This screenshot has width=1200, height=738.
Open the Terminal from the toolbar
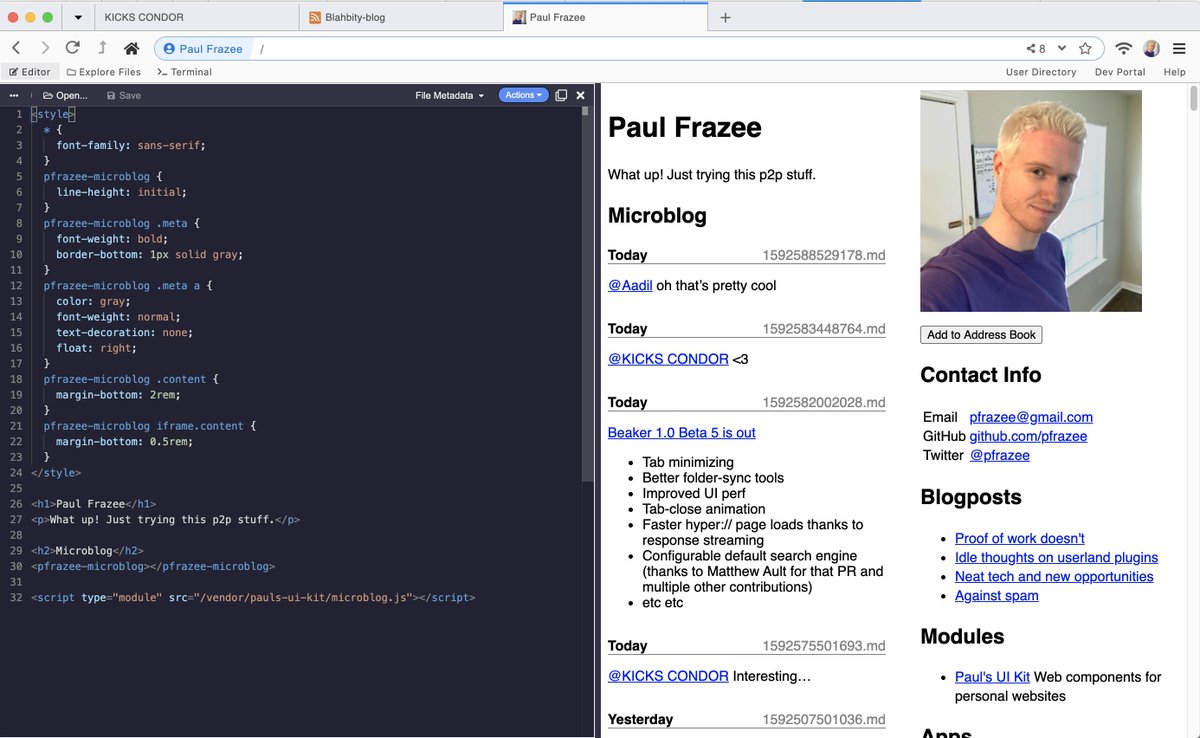click(x=185, y=72)
